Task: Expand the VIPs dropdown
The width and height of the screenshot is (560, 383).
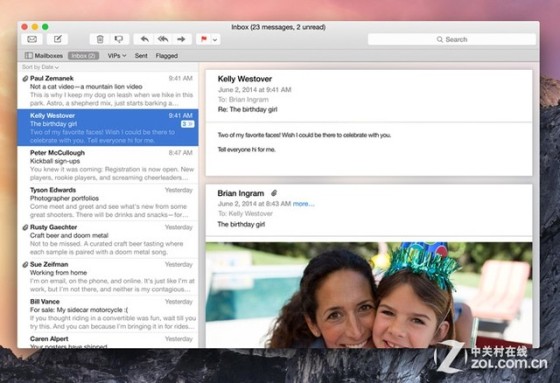Action: (x=117, y=56)
